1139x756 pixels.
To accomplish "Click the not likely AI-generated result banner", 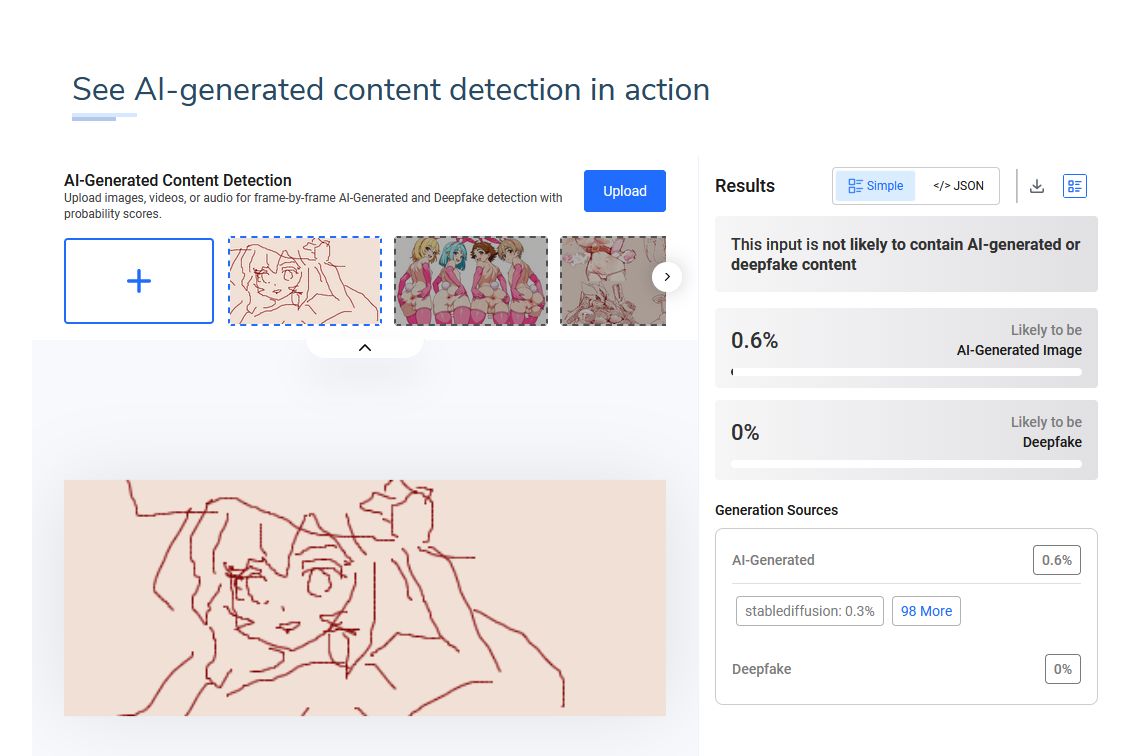I will click(x=906, y=254).
